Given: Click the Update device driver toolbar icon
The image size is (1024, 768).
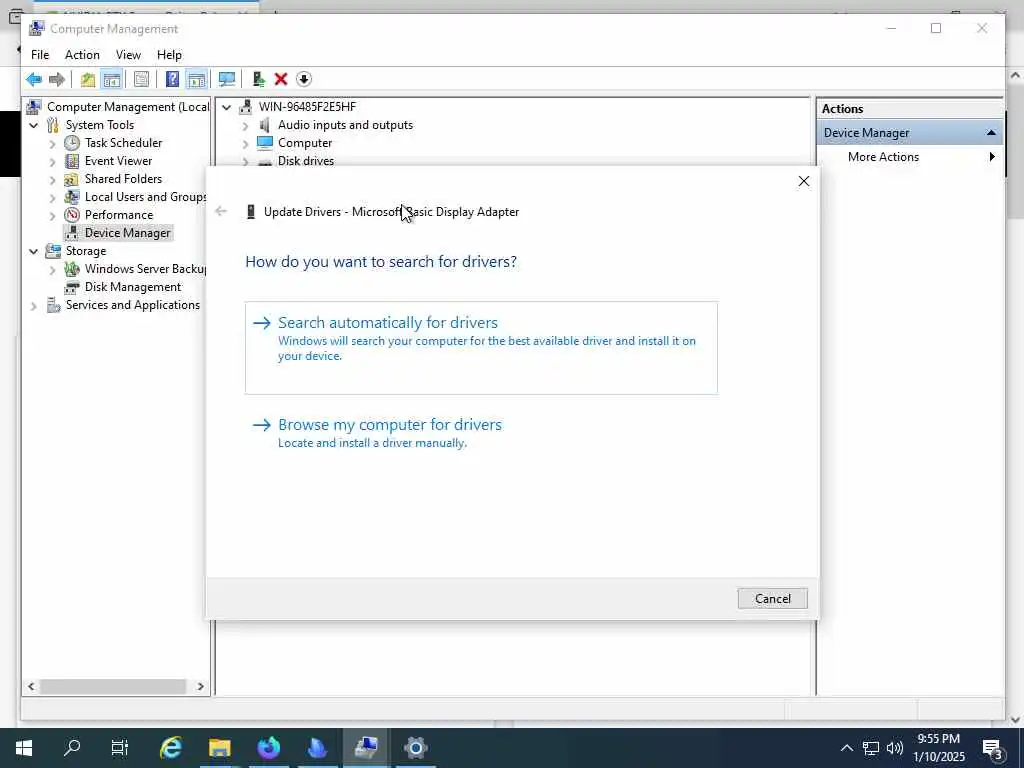Looking at the screenshot, I should coord(259,80).
